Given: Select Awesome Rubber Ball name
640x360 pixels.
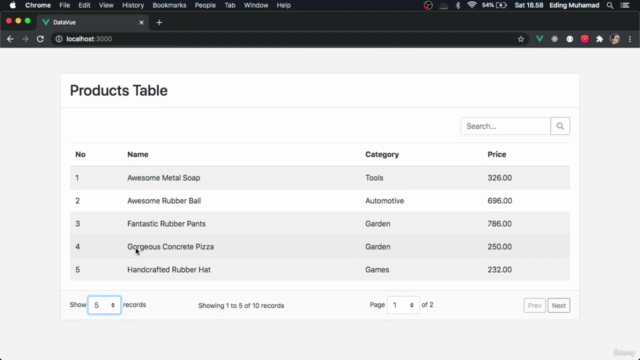Looking at the screenshot, I should coord(164,200).
